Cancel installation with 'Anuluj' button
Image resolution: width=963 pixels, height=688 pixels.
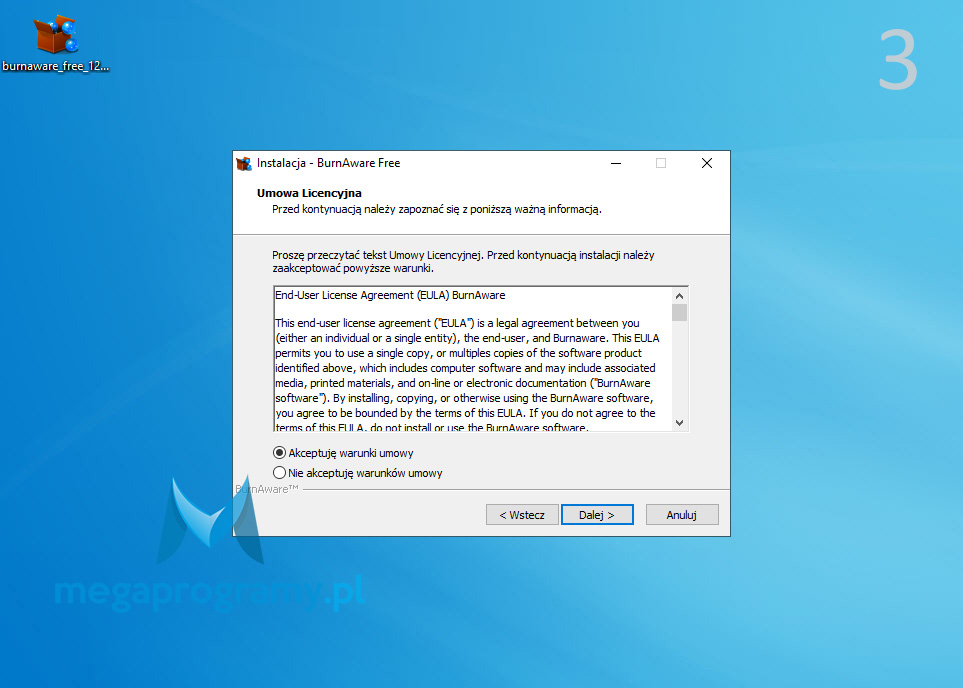682,515
